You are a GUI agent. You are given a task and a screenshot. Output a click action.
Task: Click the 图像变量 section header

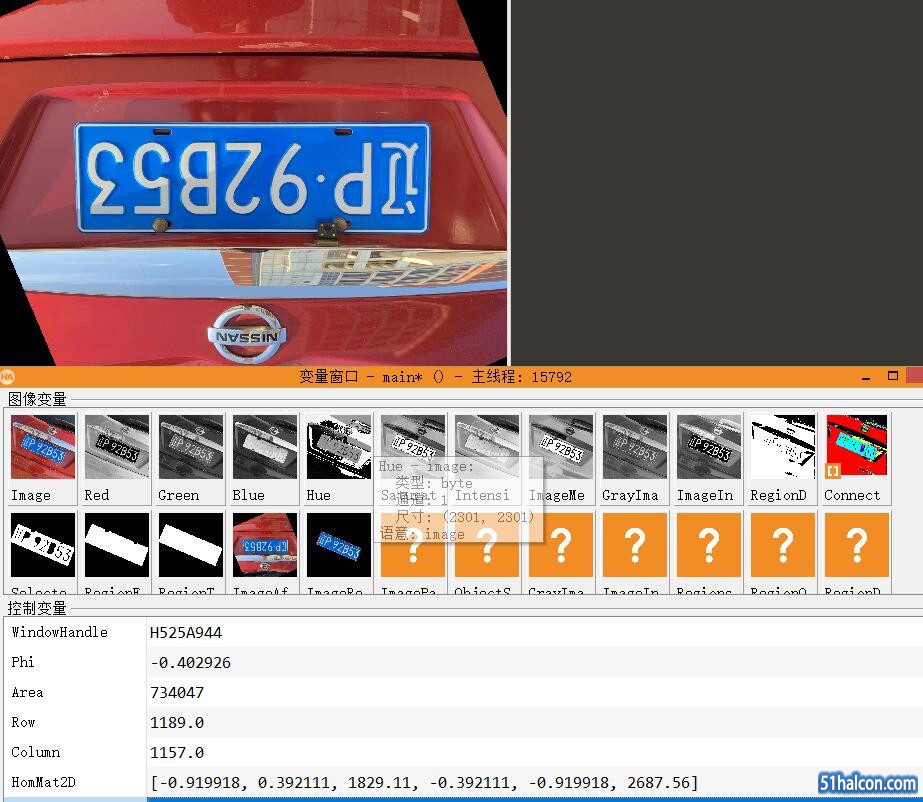click(37, 399)
